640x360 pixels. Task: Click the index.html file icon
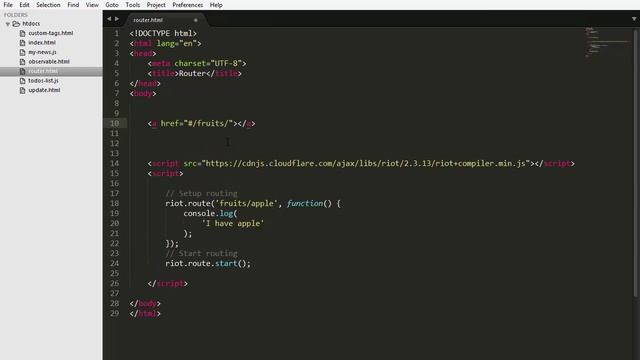click(22, 42)
